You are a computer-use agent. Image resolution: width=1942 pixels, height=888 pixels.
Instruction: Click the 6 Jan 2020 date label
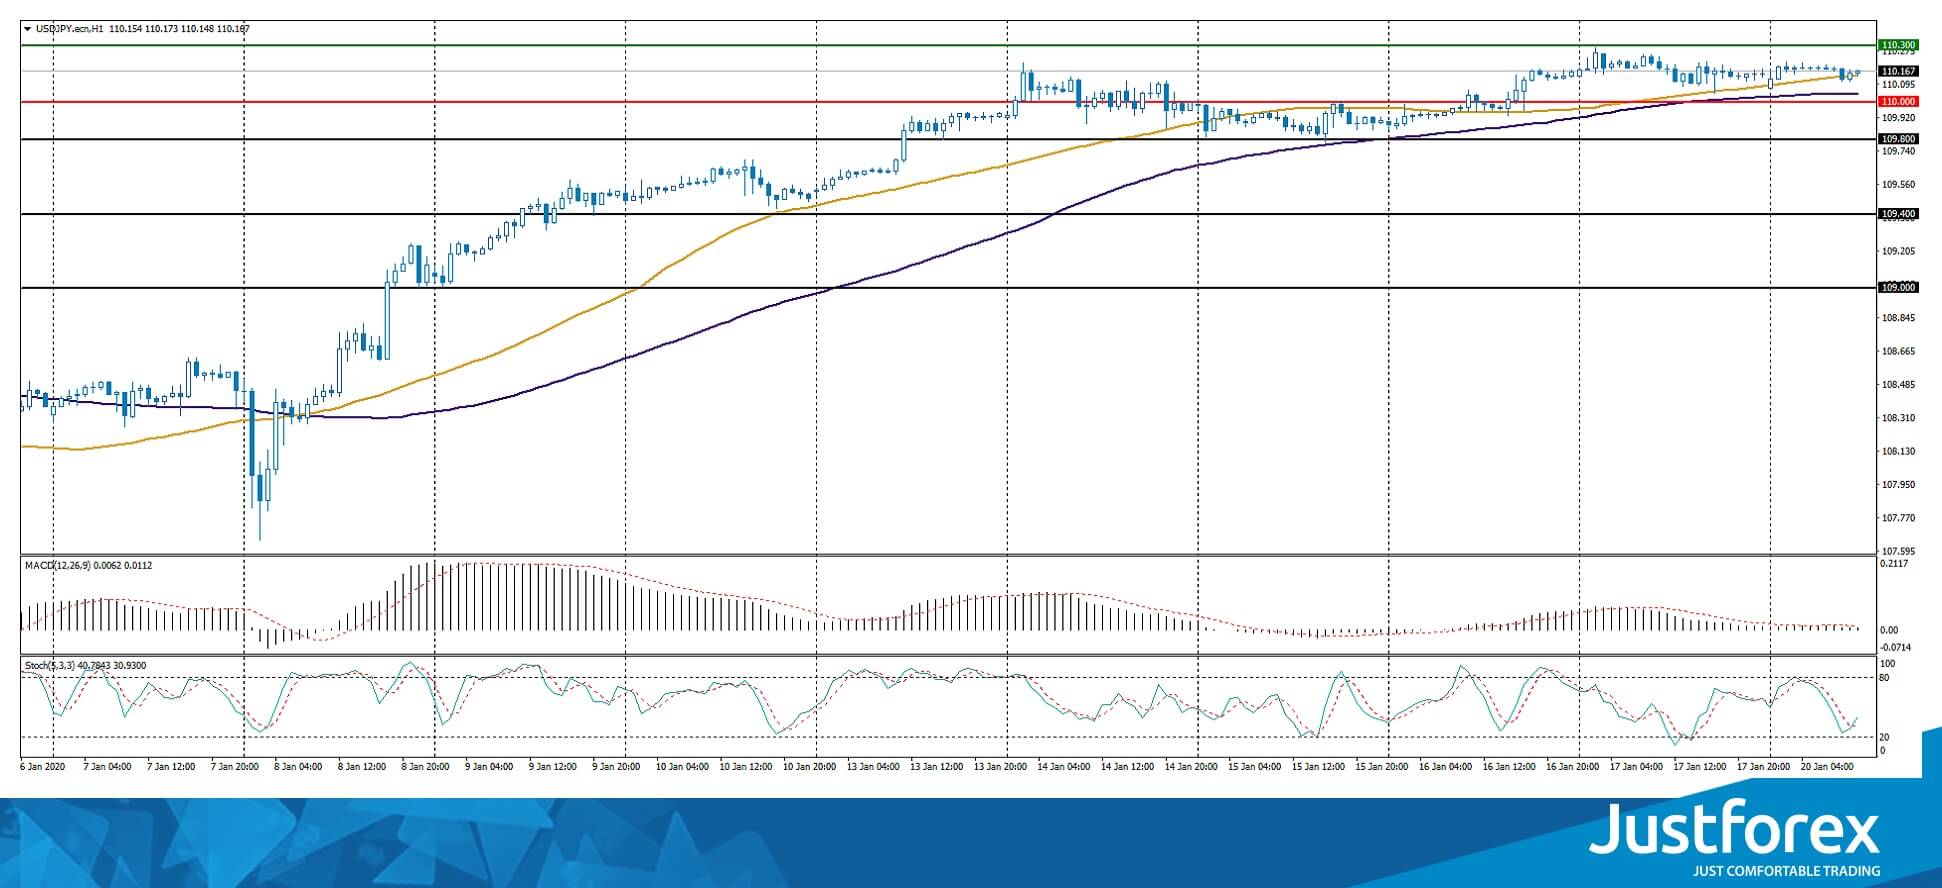pyautogui.click(x=41, y=767)
